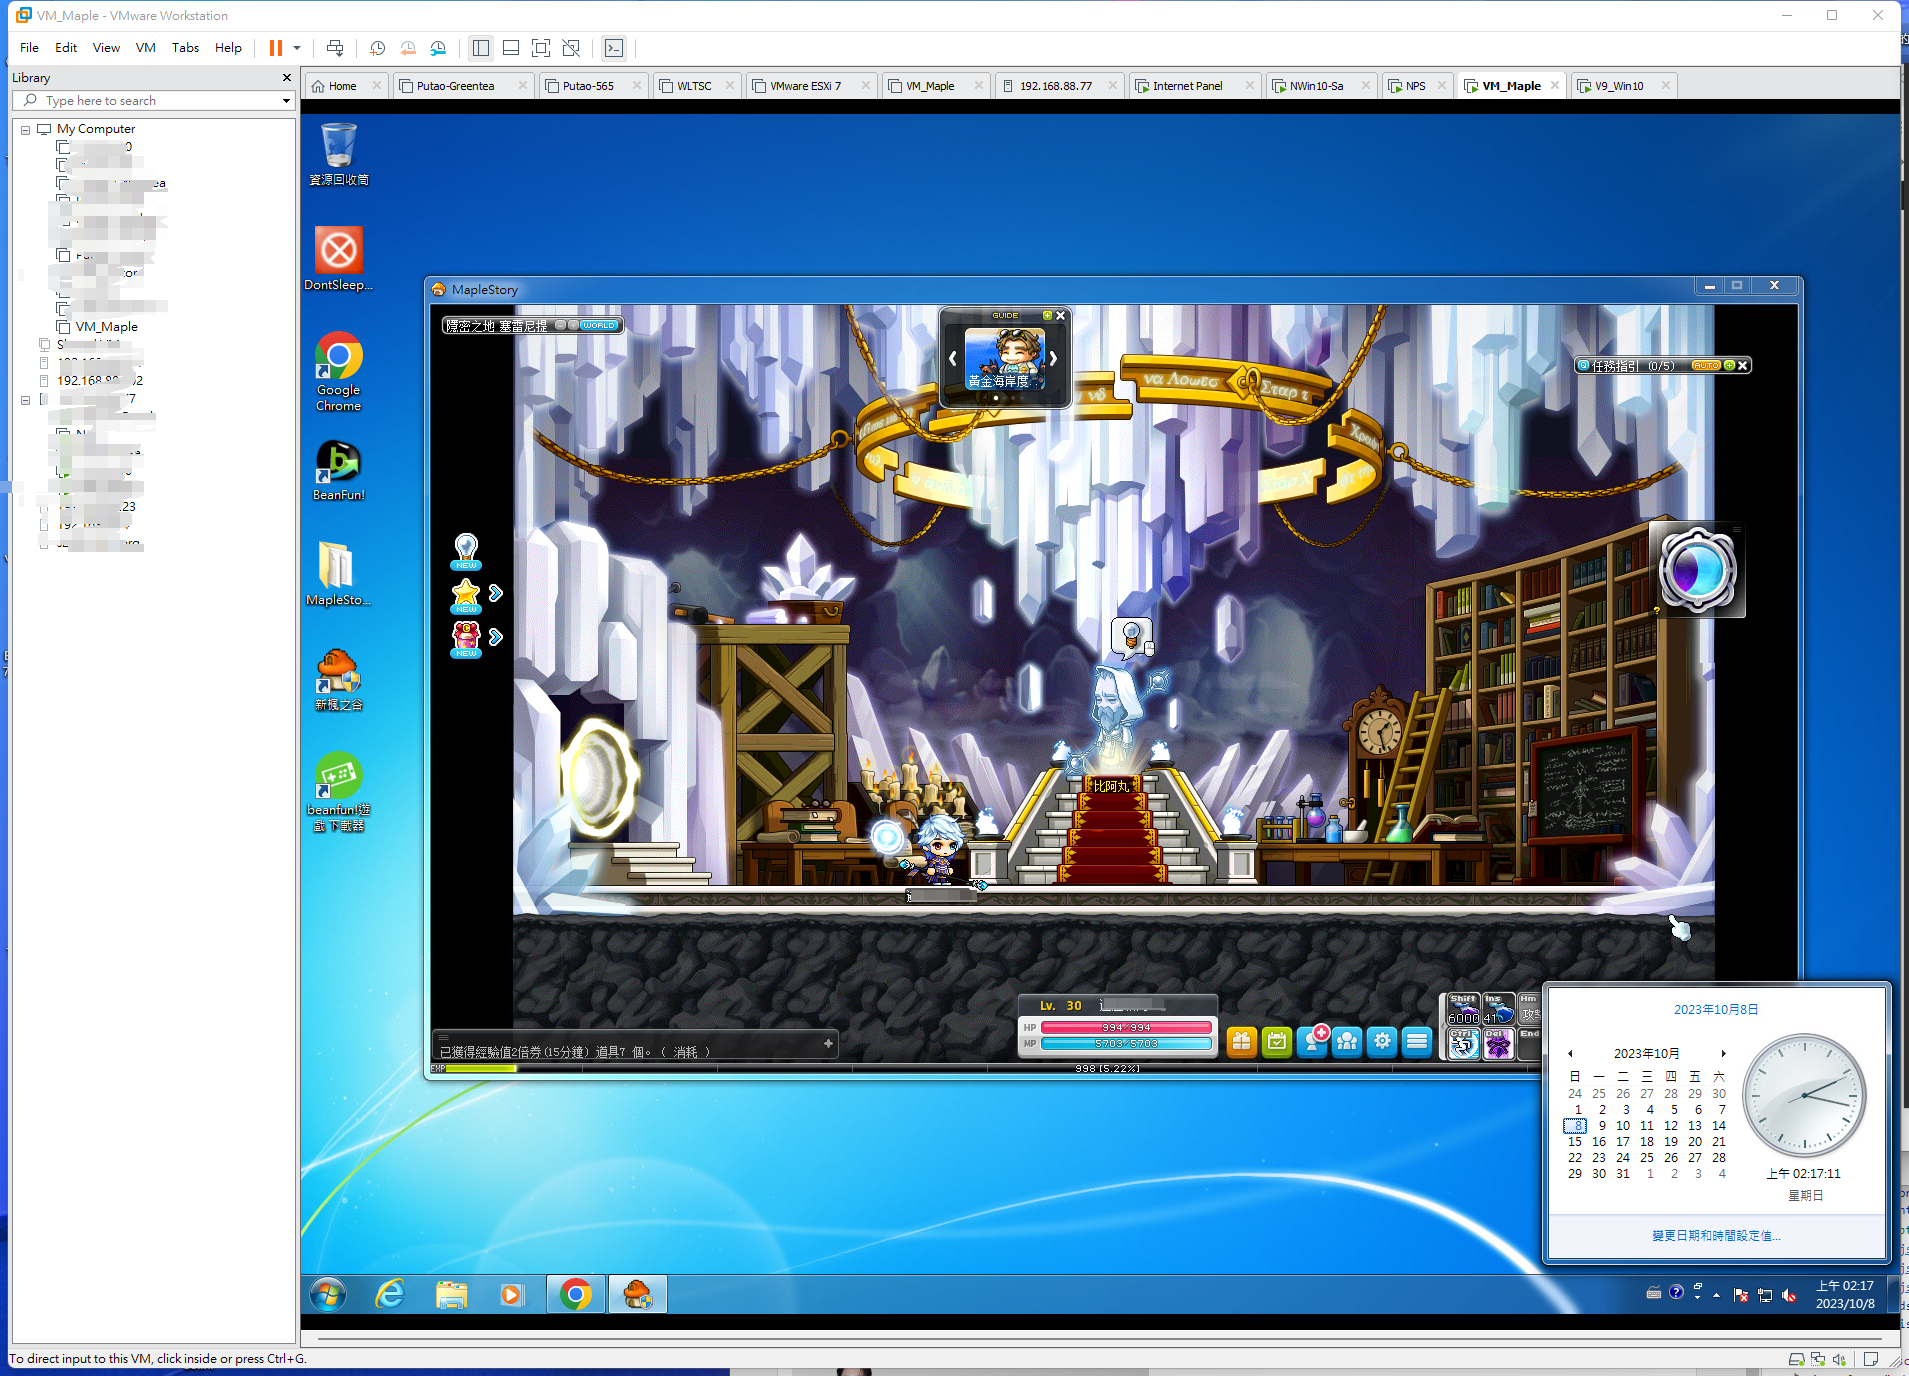Enter full screen mode from toolbar
The height and width of the screenshot is (1376, 1909).
tap(541, 48)
